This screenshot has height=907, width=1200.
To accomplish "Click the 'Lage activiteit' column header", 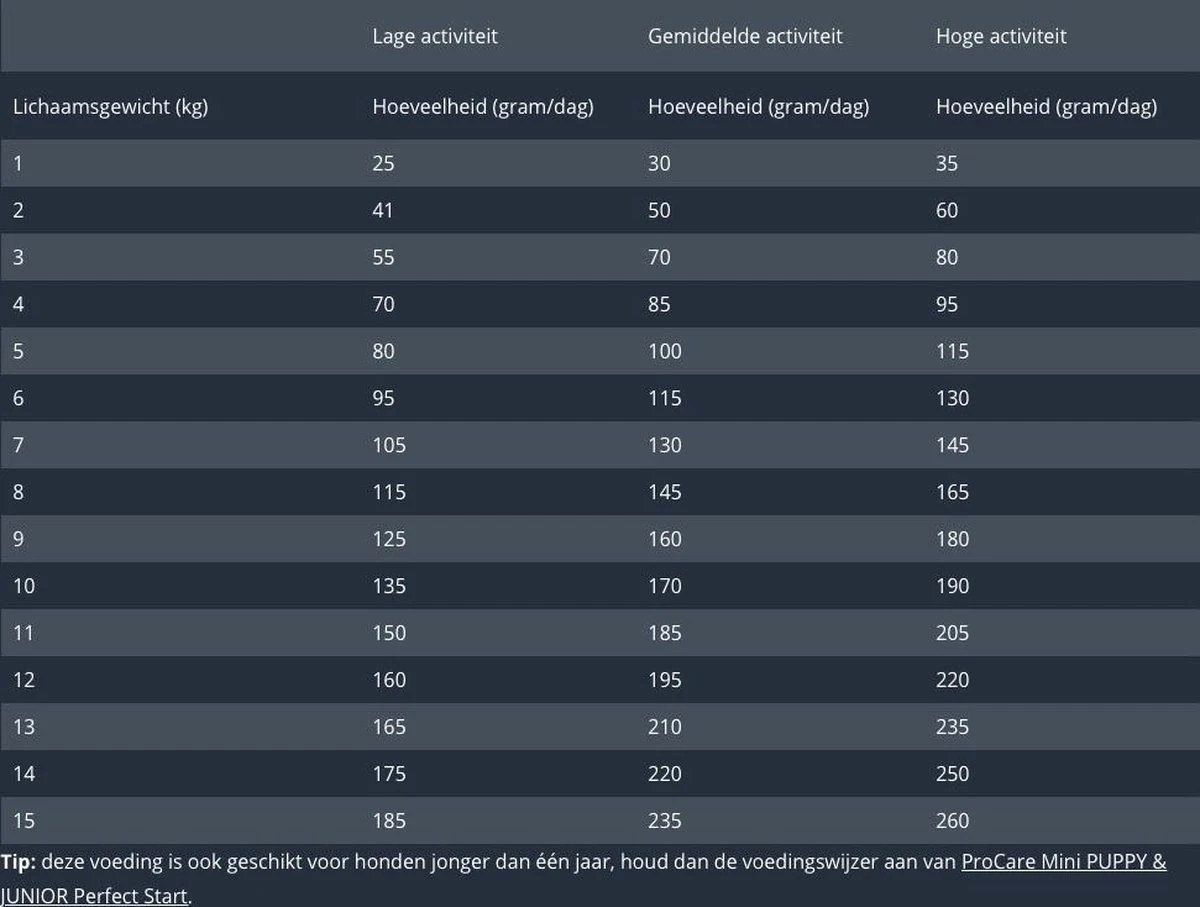I will click(435, 36).
